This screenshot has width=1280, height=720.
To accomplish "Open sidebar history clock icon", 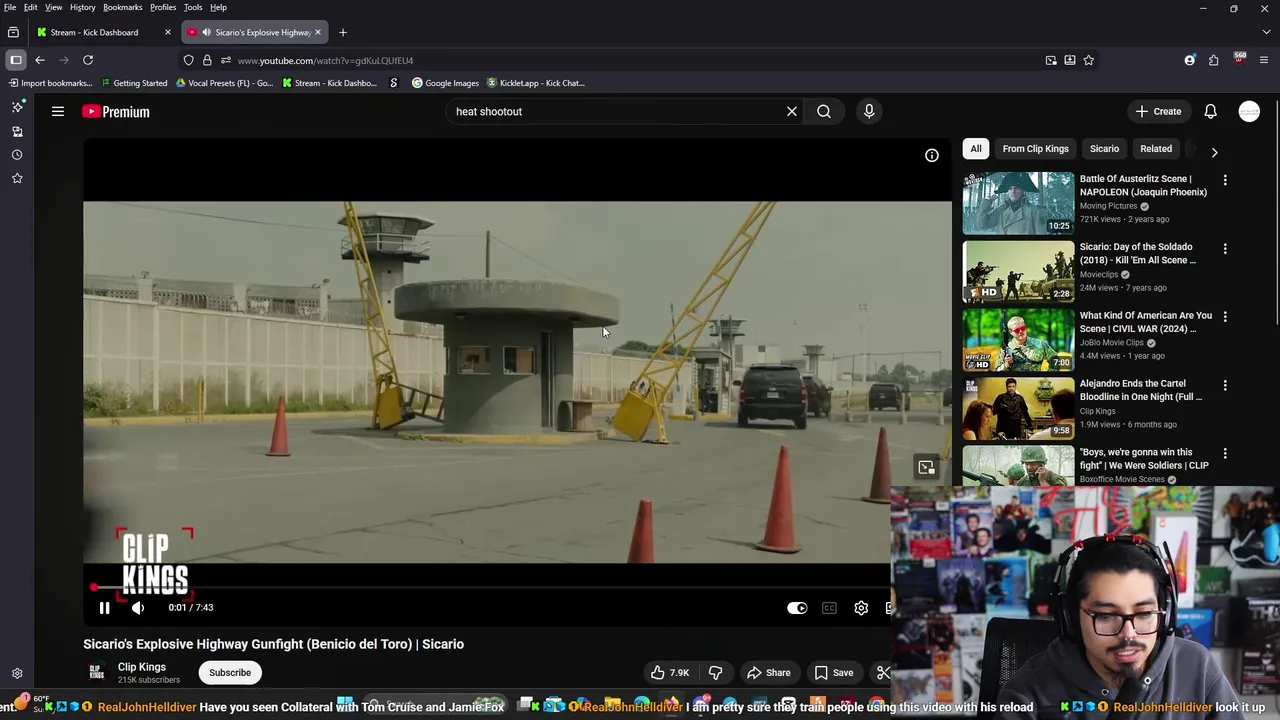I will coord(17,155).
